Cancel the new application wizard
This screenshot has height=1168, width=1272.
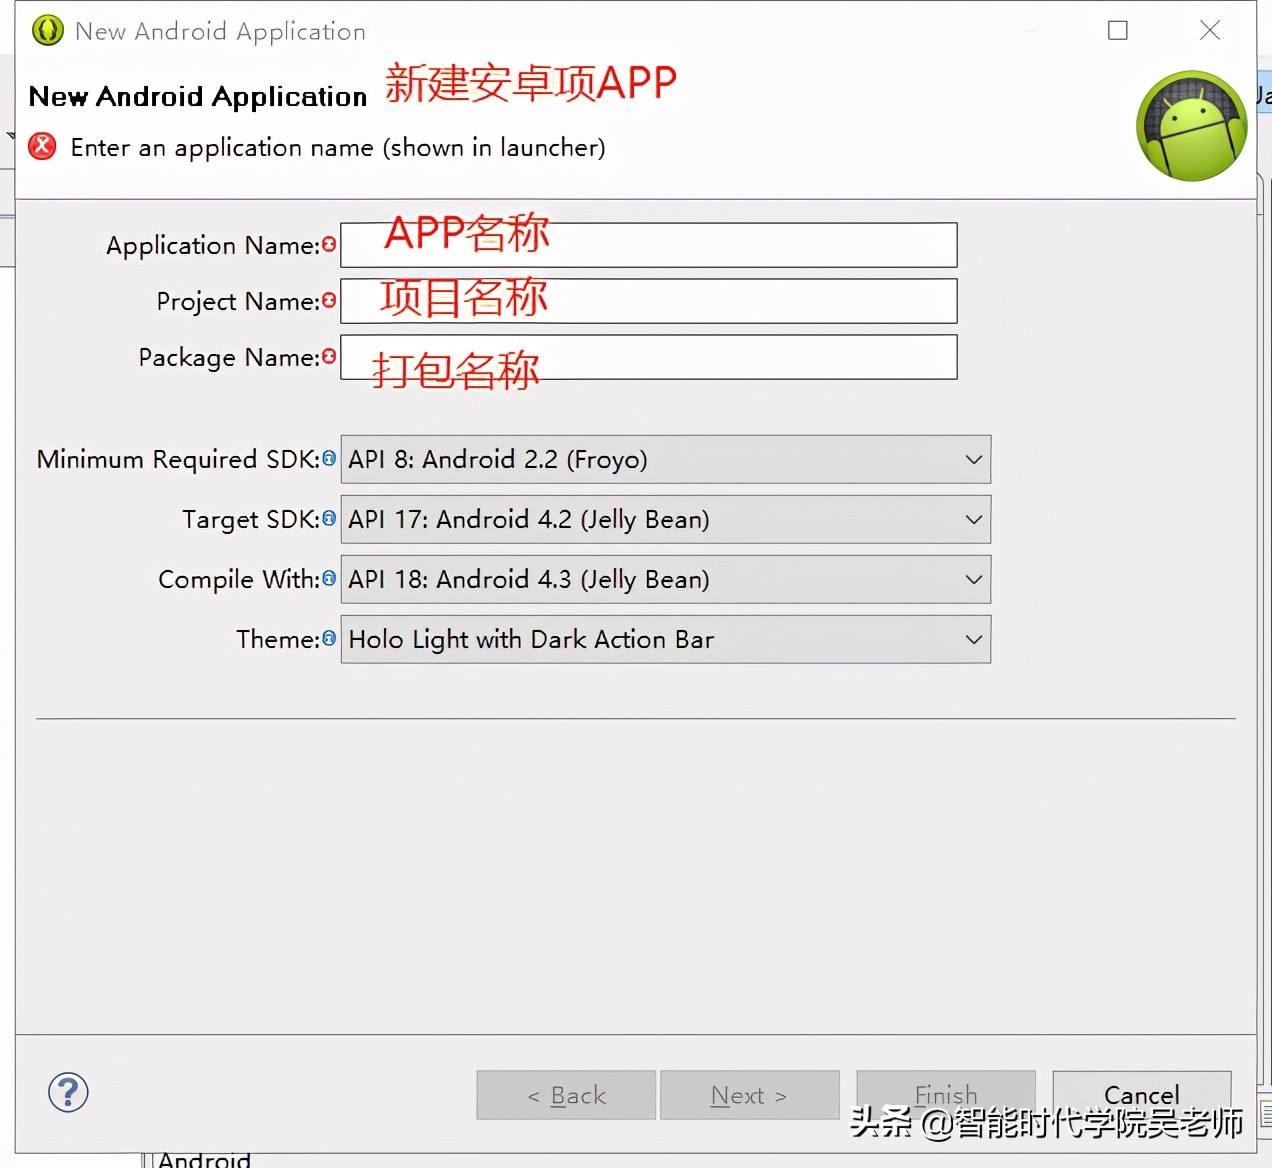point(1142,1094)
